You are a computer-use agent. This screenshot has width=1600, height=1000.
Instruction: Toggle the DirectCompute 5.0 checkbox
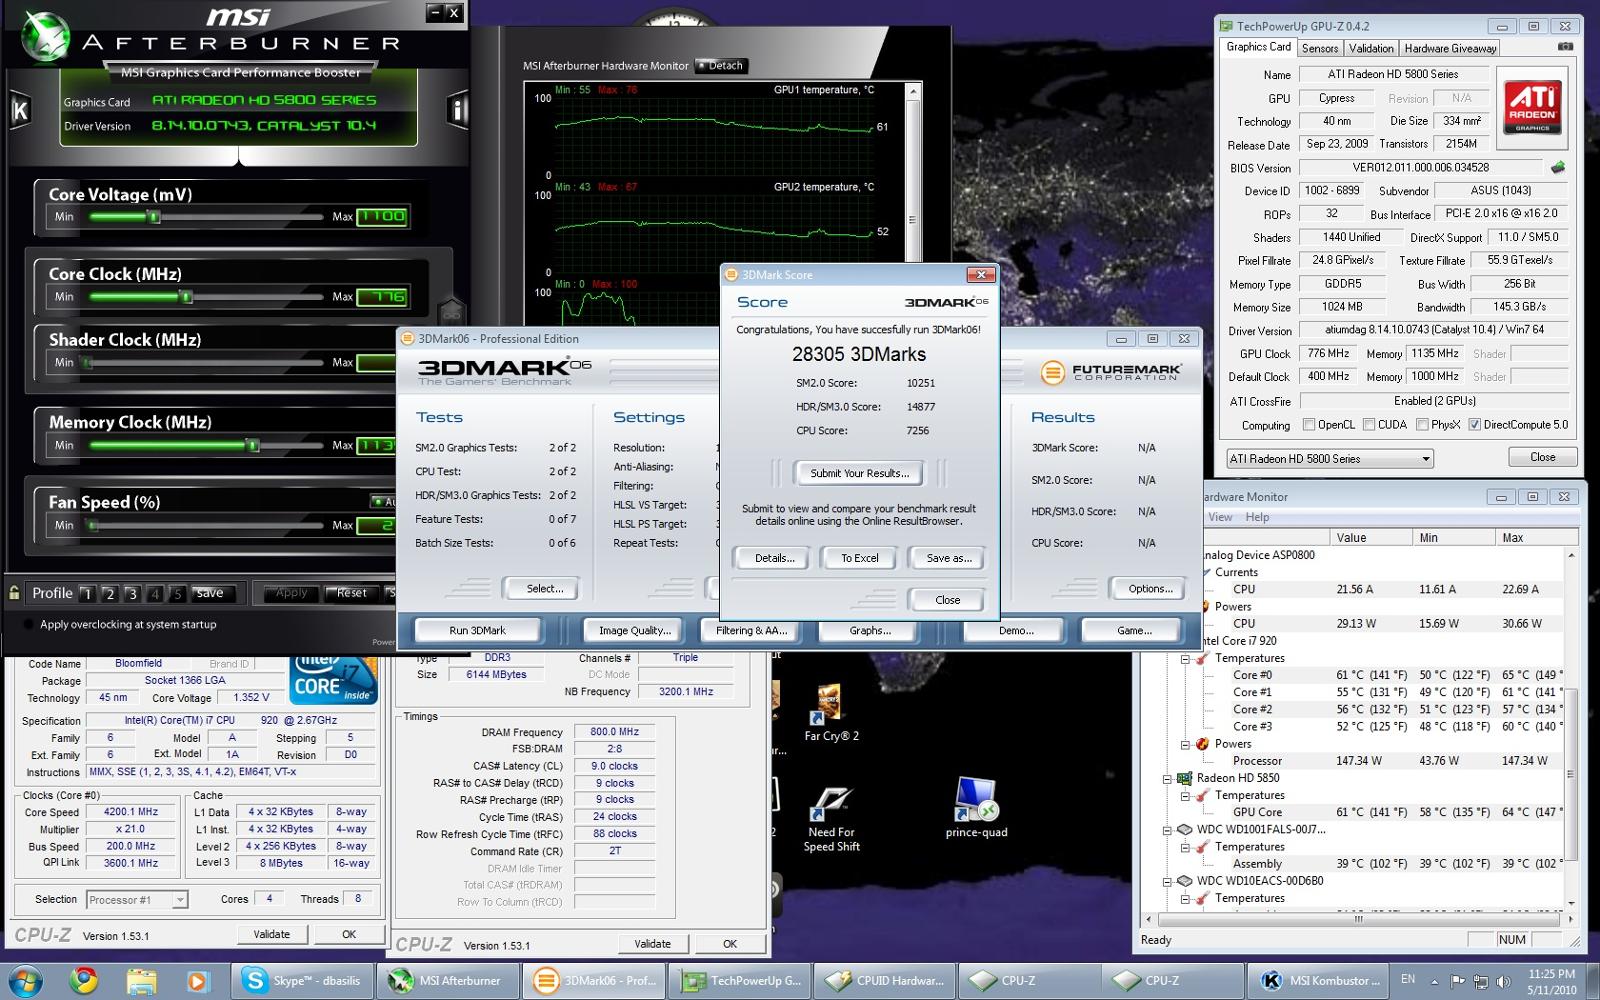pos(1474,425)
